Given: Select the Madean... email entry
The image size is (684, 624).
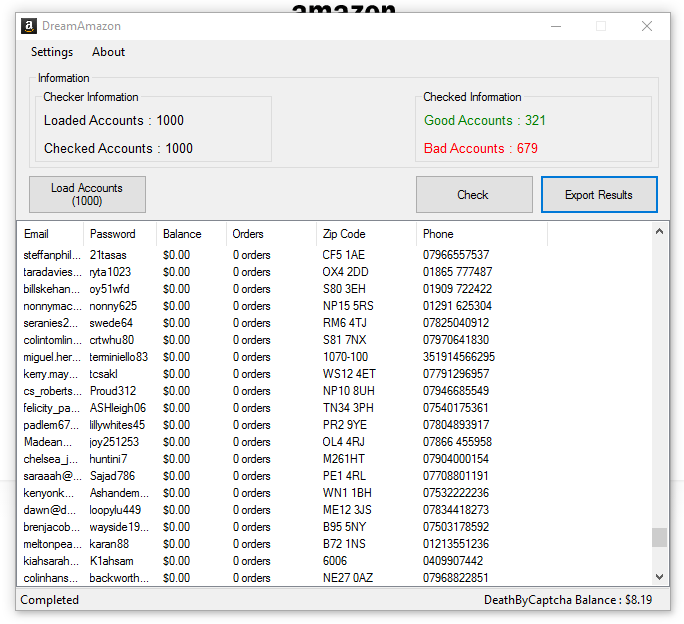Looking at the screenshot, I should pos(48,442).
